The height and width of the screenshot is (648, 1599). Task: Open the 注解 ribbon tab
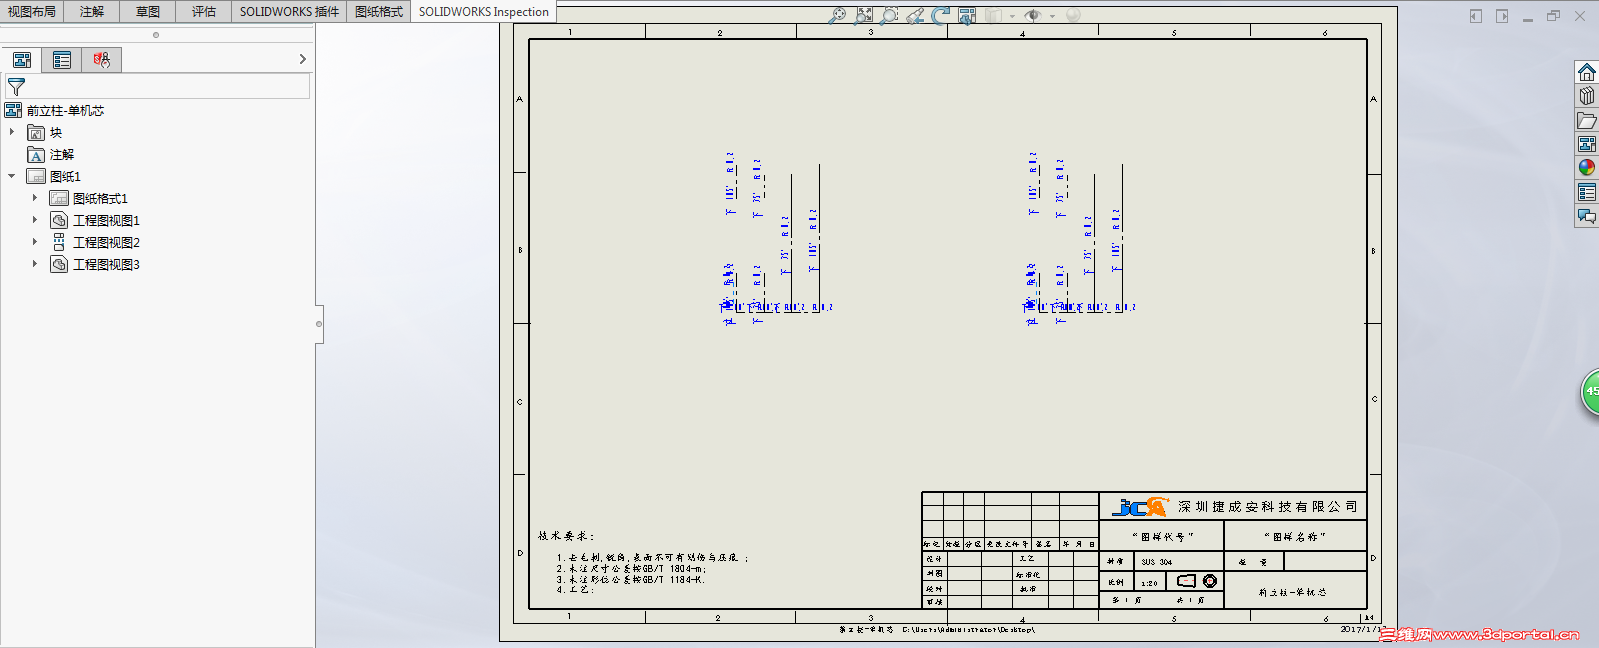92,12
